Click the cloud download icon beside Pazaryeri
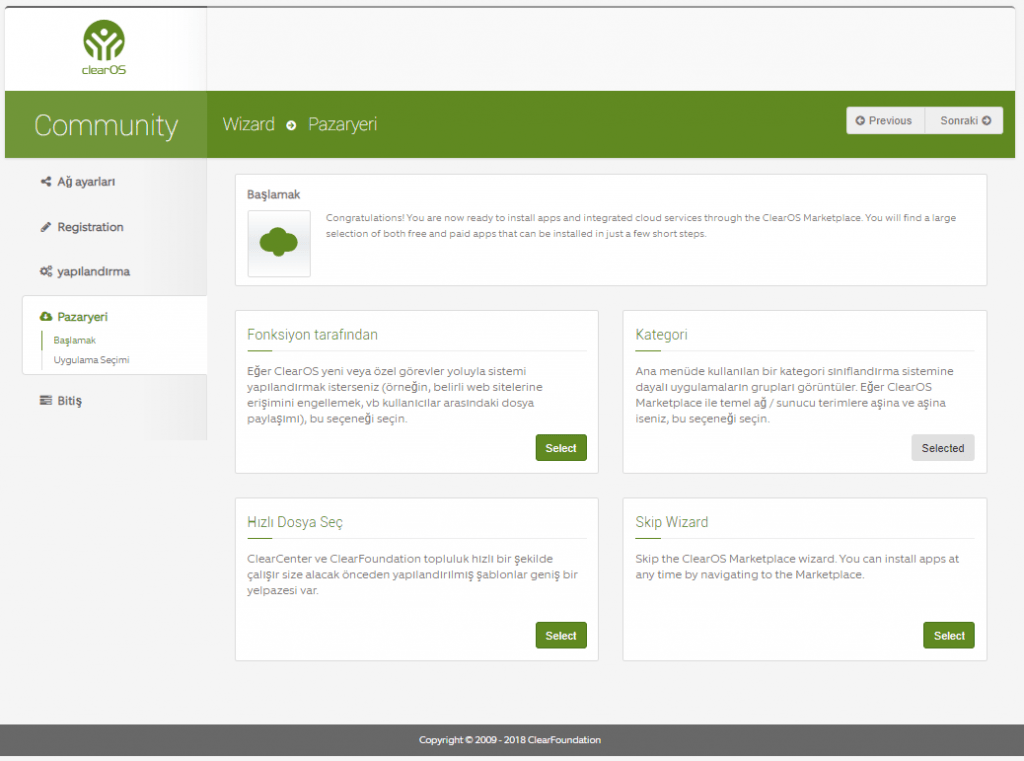The image size is (1024, 761). (46, 317)
